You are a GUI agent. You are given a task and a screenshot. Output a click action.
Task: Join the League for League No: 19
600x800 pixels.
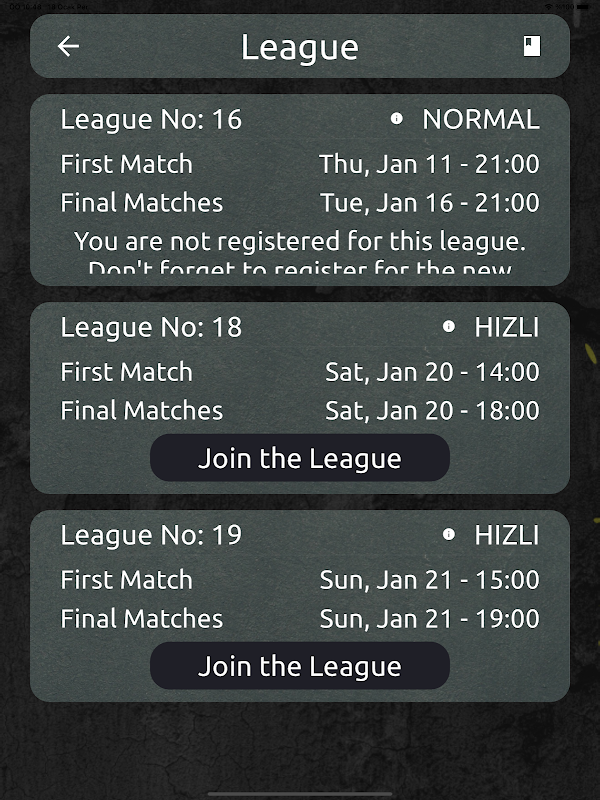coord(300,666)
